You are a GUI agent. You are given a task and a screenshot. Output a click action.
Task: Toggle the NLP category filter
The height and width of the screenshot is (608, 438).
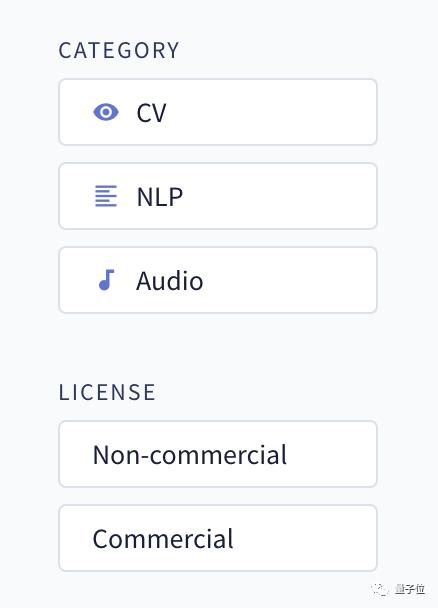pos(218,196)
